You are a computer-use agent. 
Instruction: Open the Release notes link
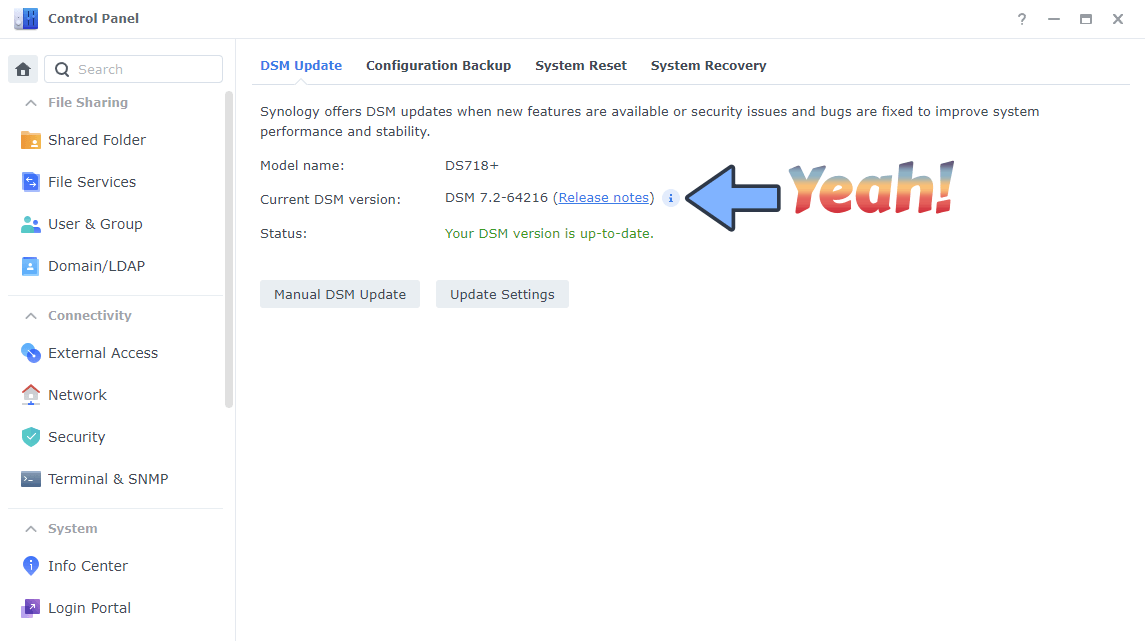click(x=604, y=198)
